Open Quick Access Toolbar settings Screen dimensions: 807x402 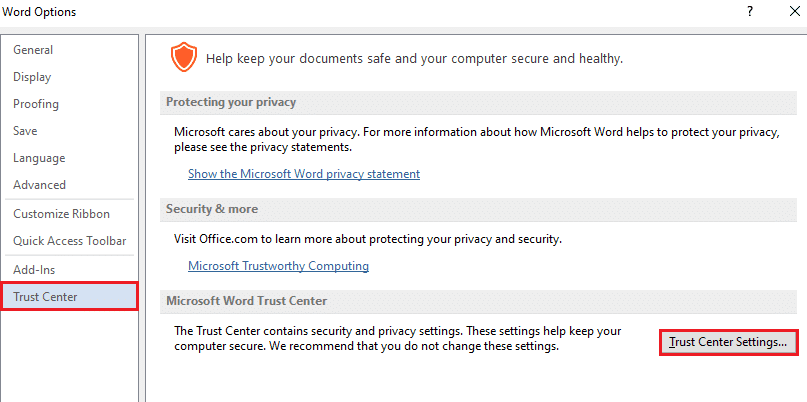[x=69, y=241]
